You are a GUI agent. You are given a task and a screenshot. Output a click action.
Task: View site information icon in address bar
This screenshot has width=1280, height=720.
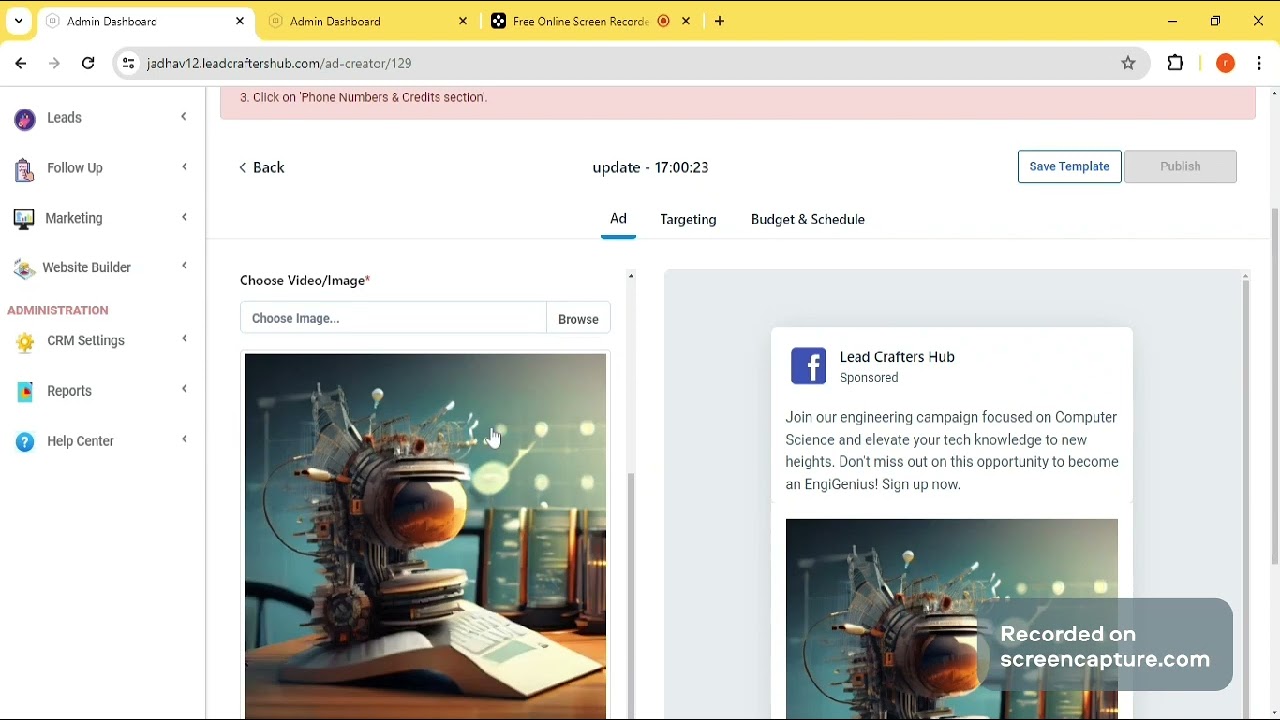tap(128, 63)
